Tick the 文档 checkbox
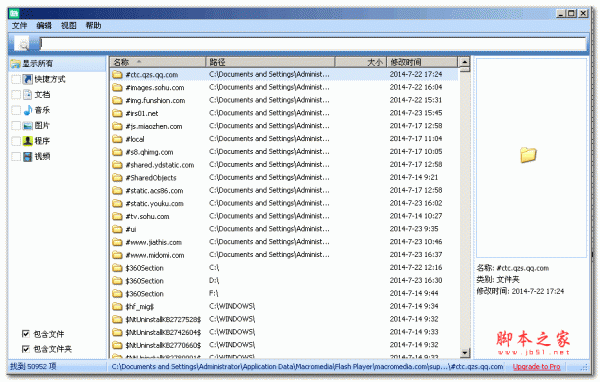Image resolution: width=600 pixels, height=382 pixels. coord(16,95)
